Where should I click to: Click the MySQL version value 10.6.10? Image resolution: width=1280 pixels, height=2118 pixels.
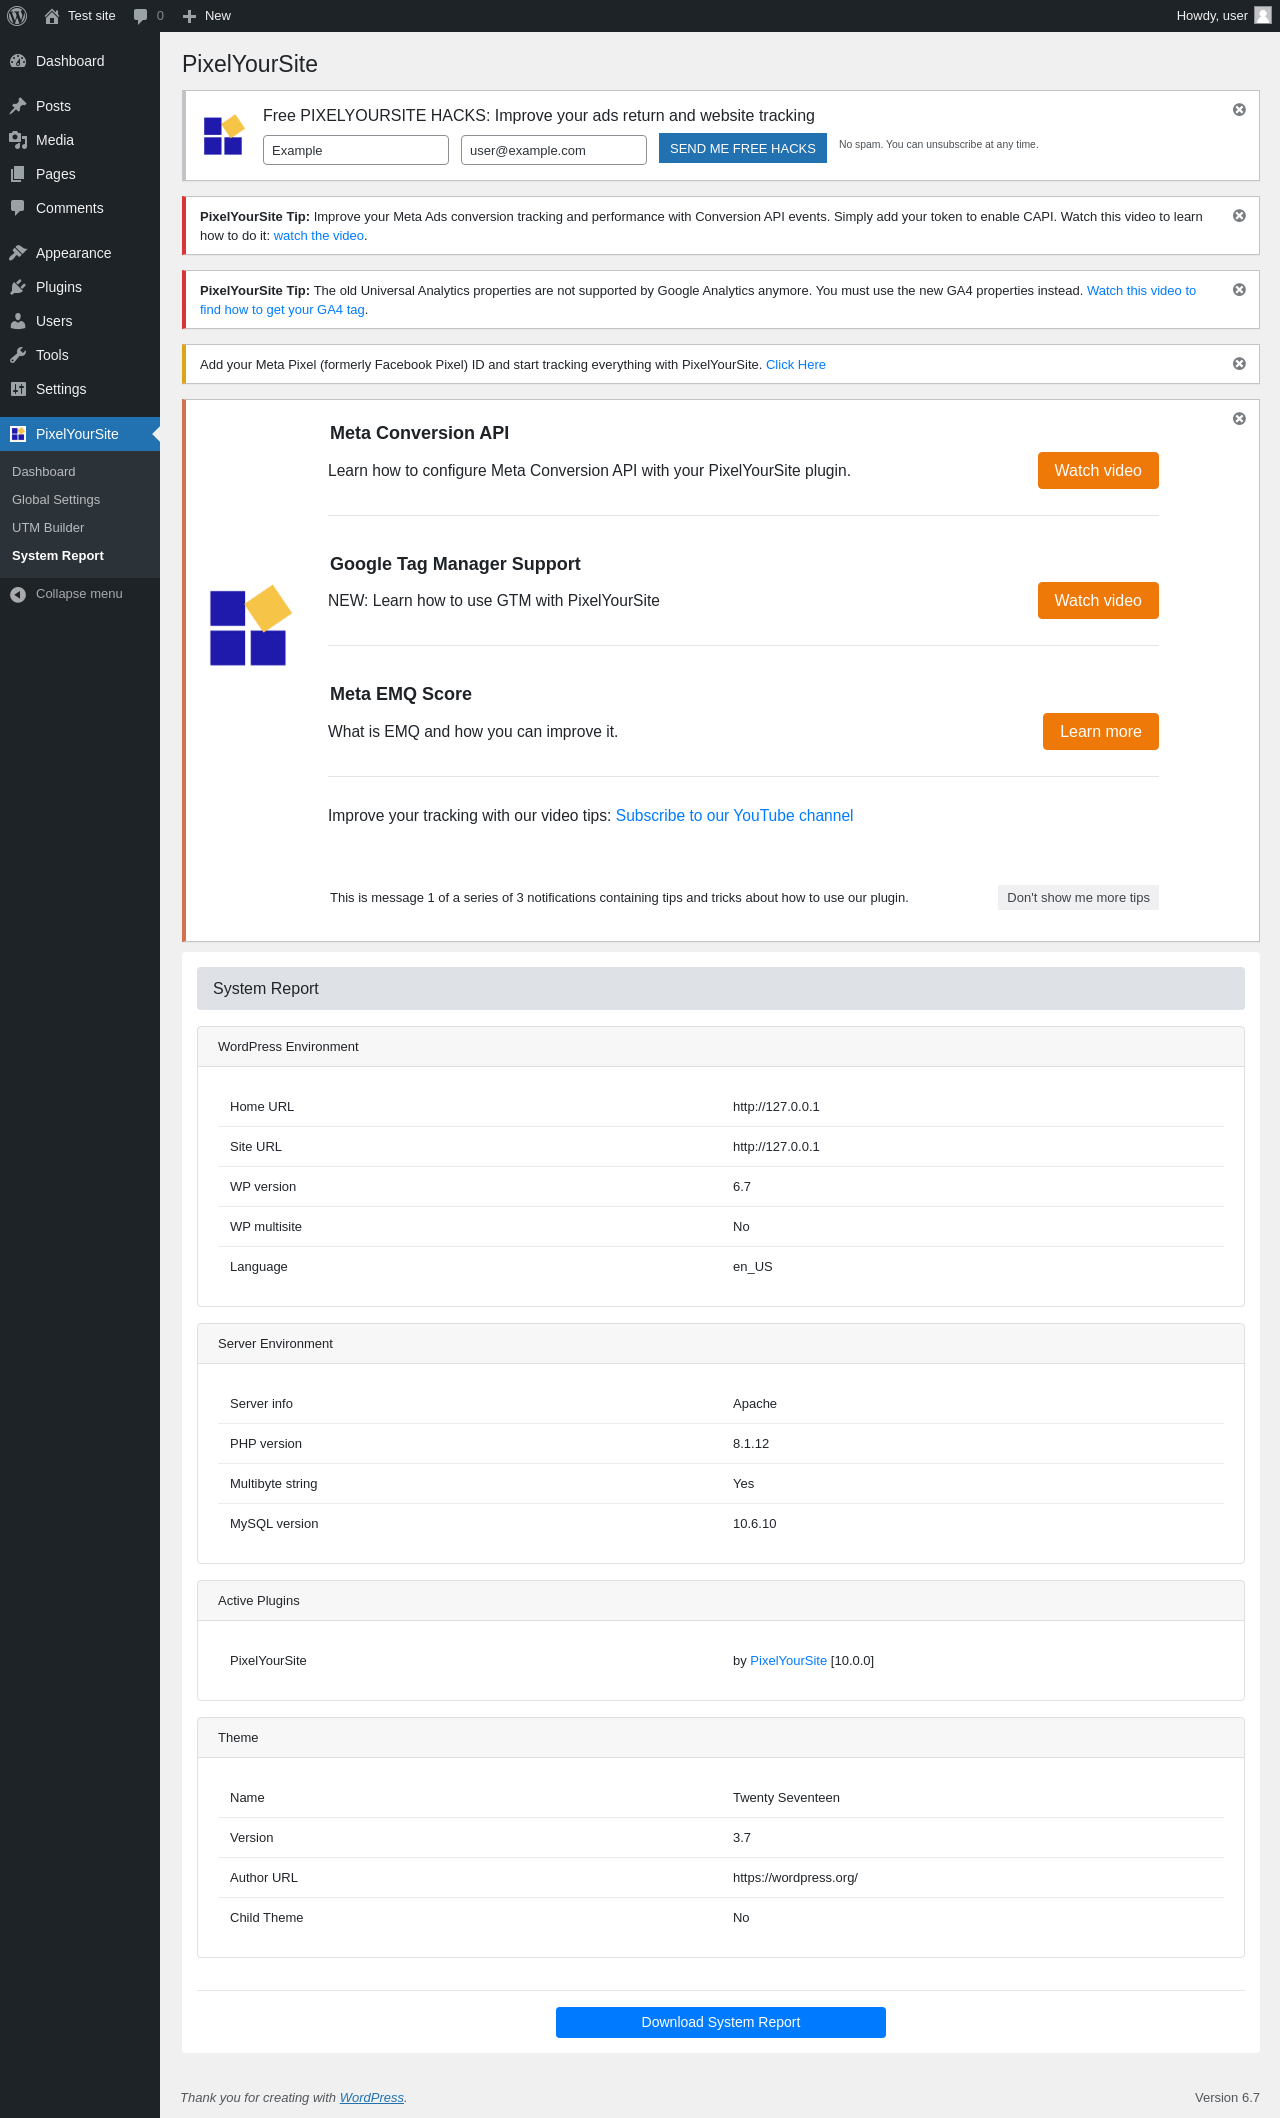[x=755, y=1524]
